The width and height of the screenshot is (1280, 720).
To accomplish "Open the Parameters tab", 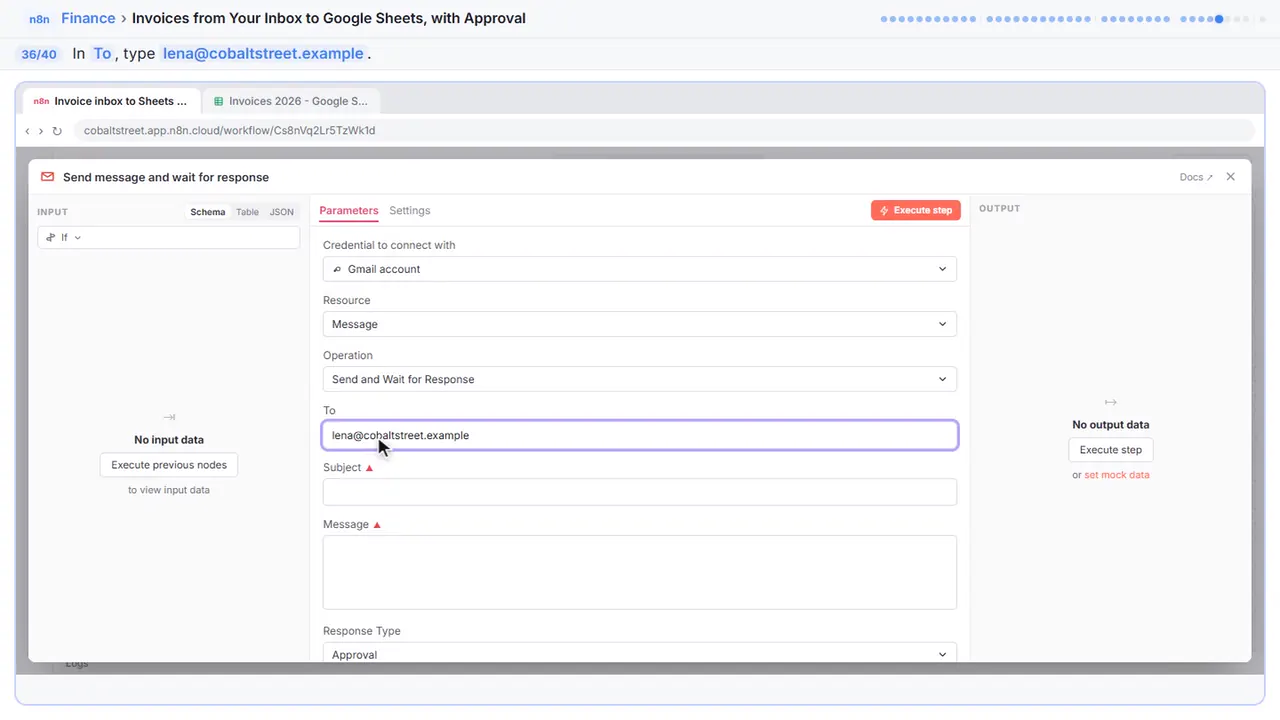I will [349, 211].
